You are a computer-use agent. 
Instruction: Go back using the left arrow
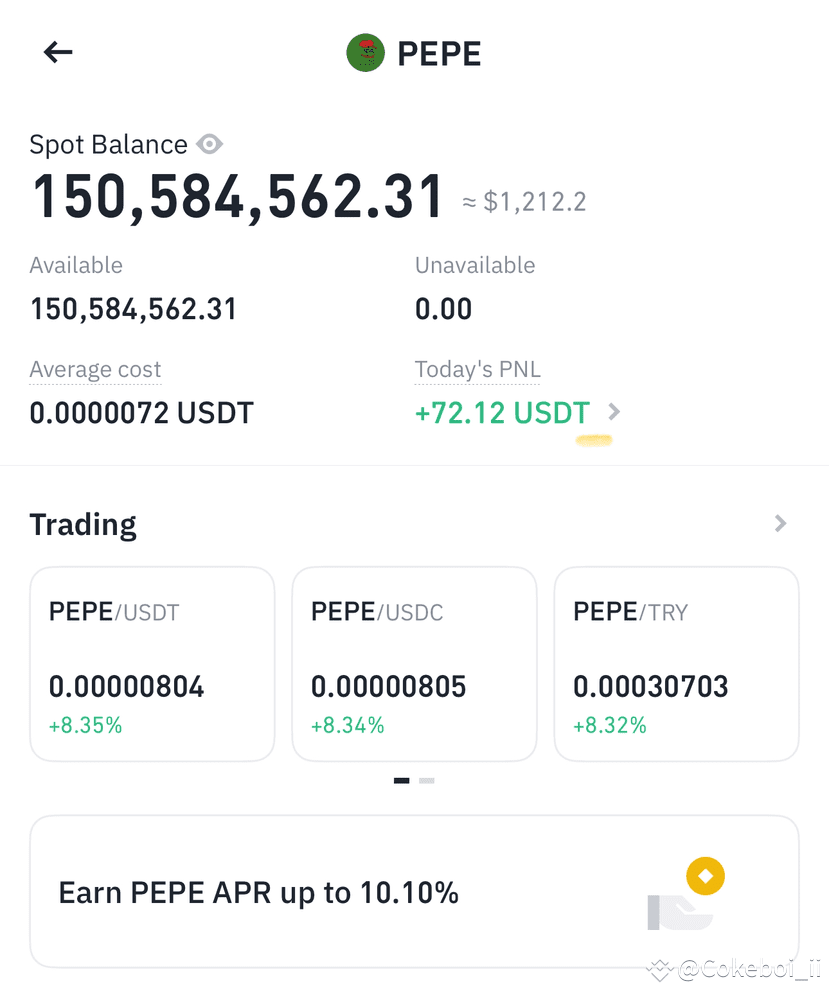pos(58,52)
